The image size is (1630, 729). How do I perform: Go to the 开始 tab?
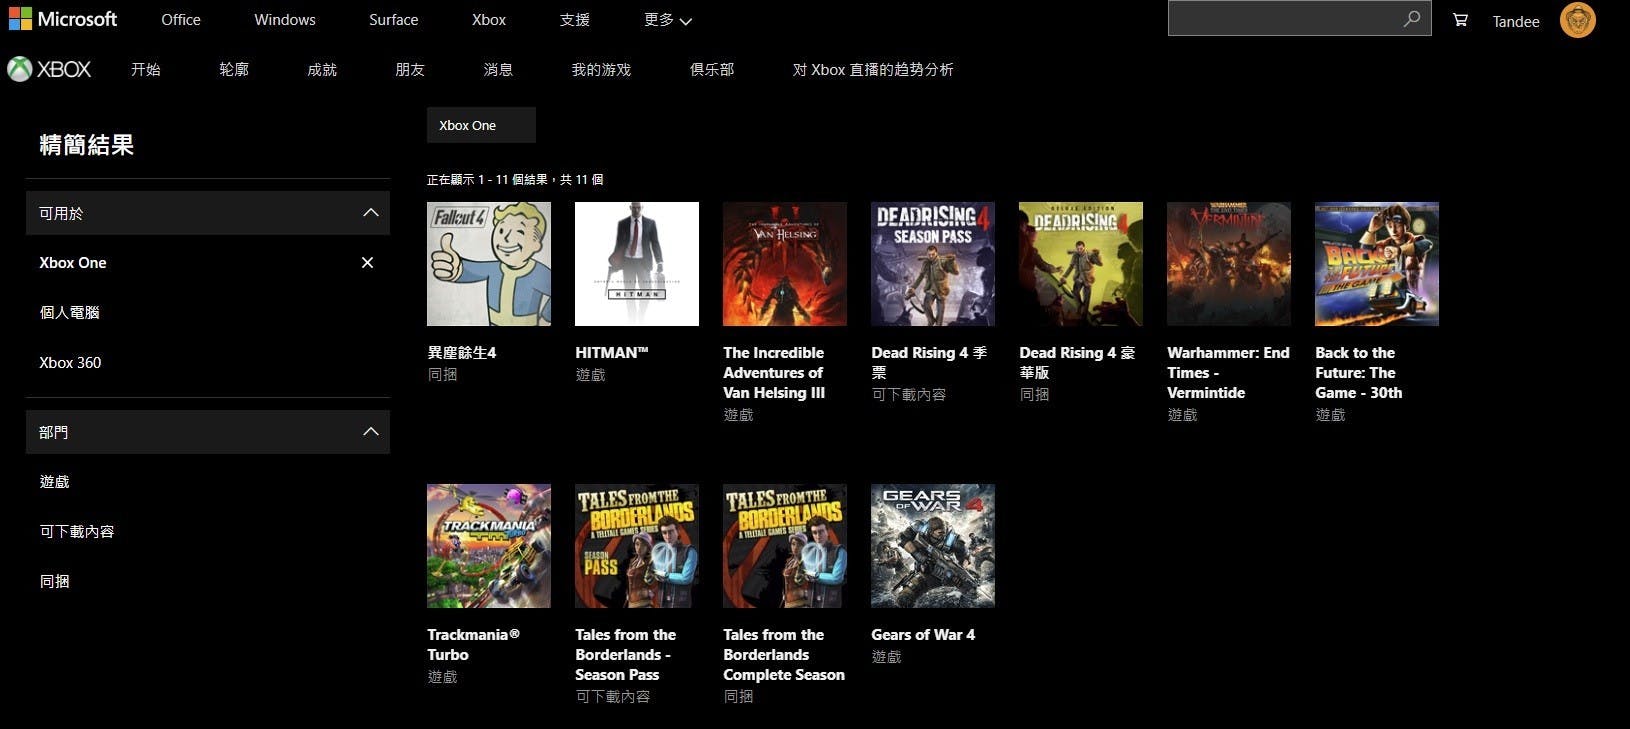146,69
